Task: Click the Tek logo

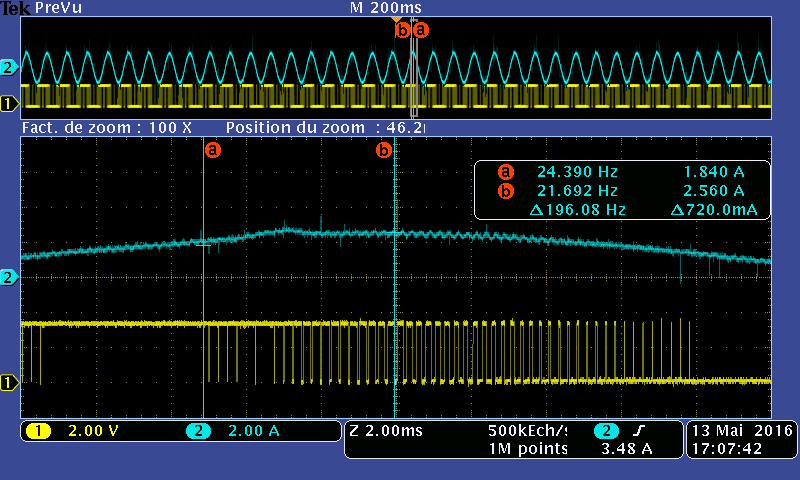Action: click(15, 8)
